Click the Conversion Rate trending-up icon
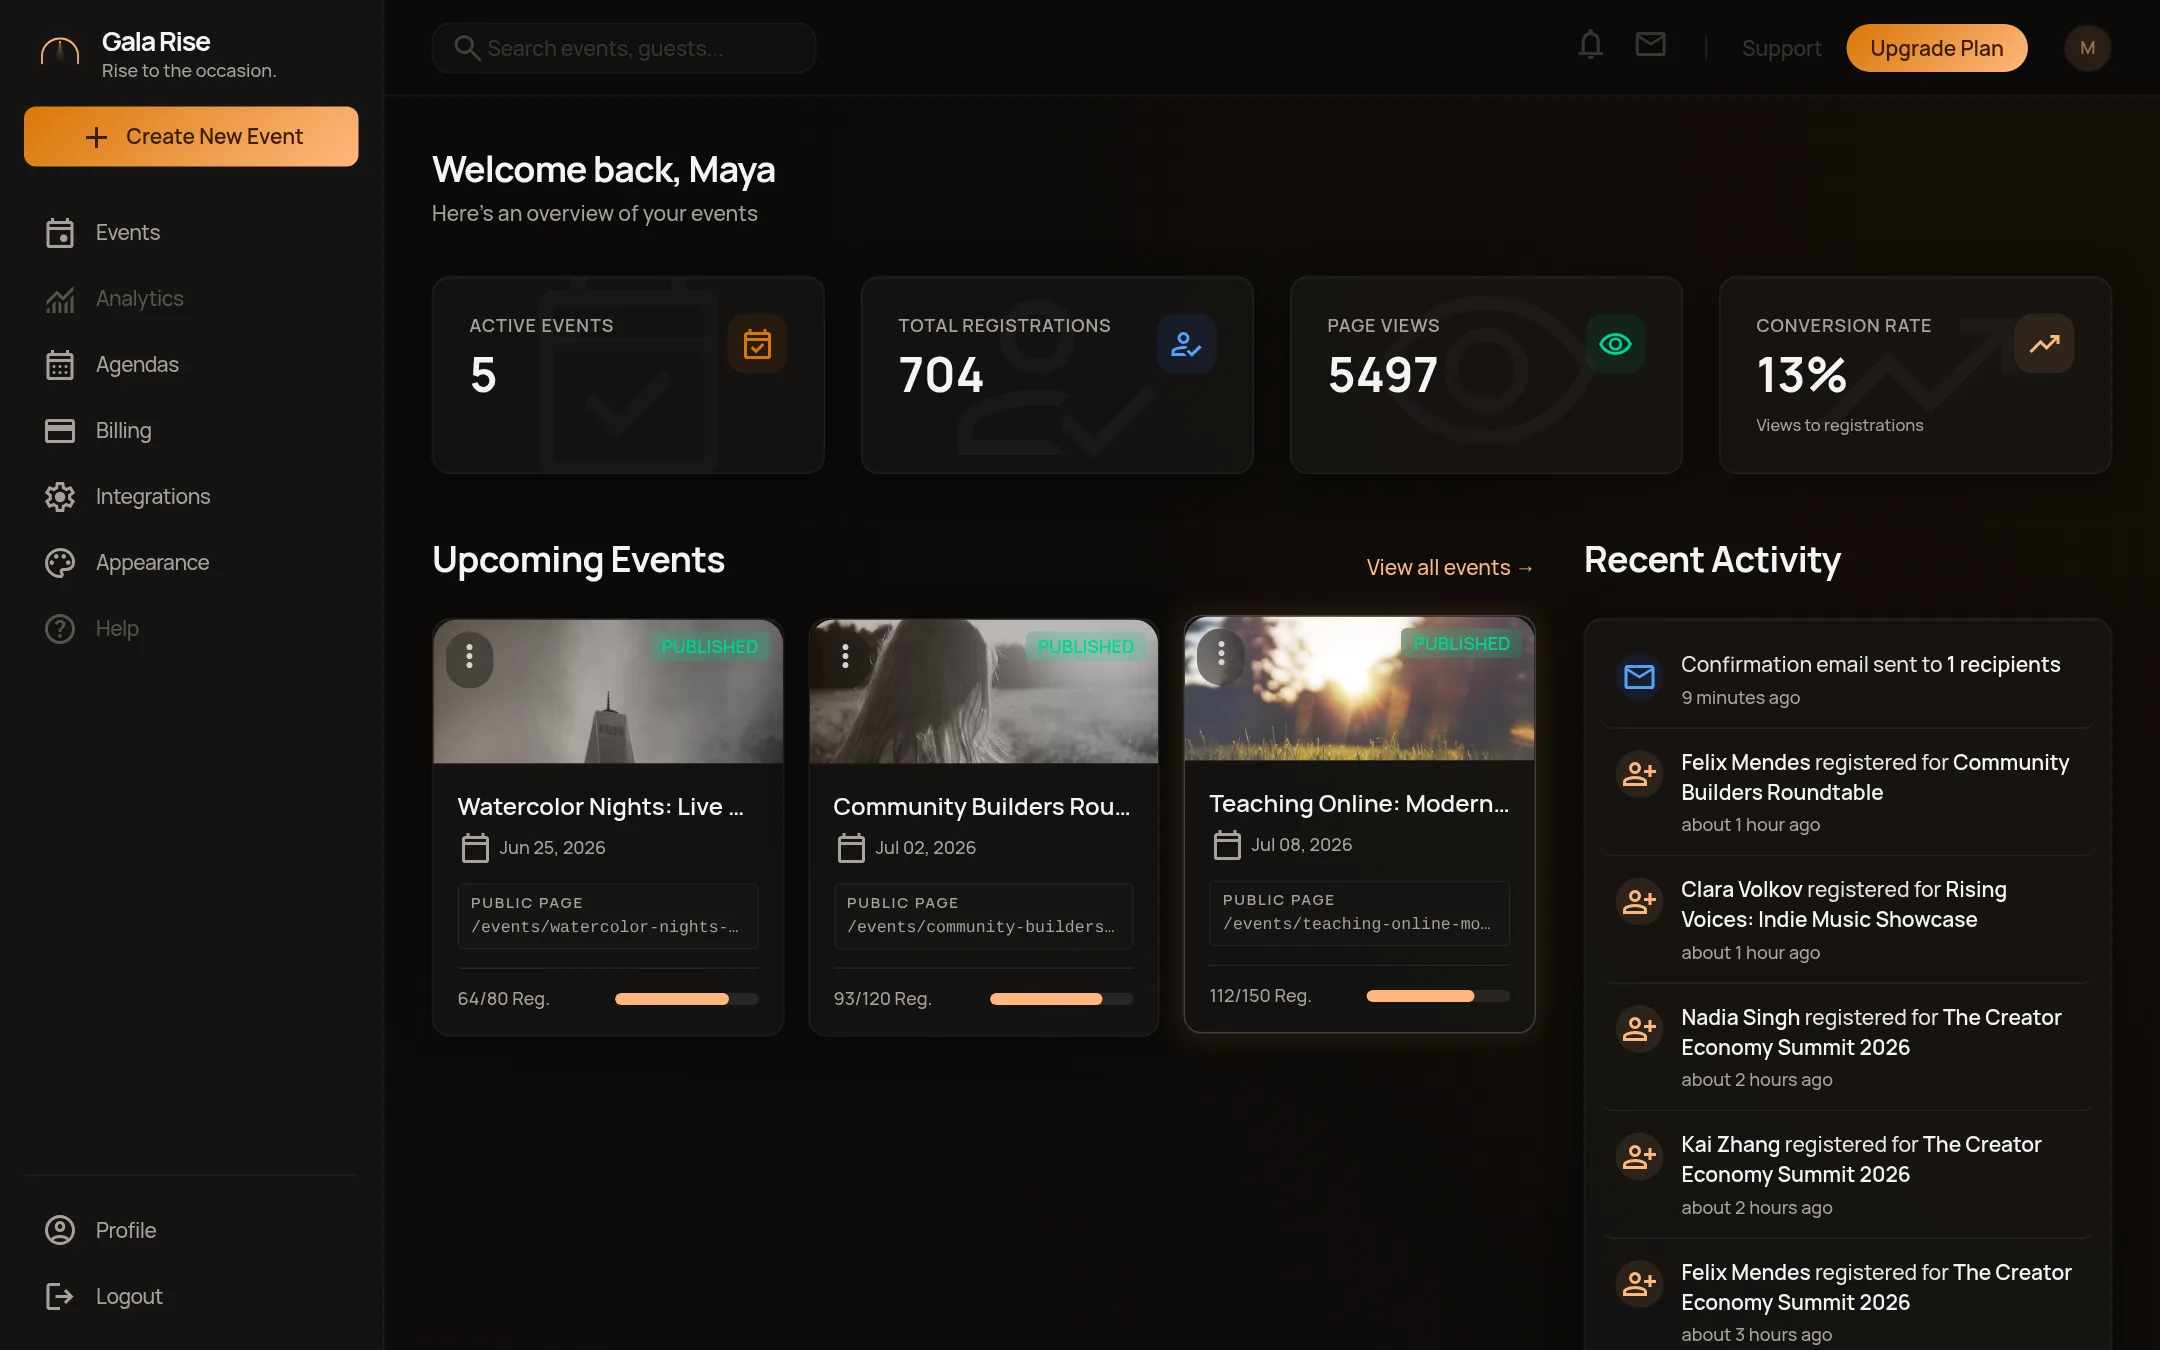Screen dimensions: 2160x1350 coord(2044,344)
